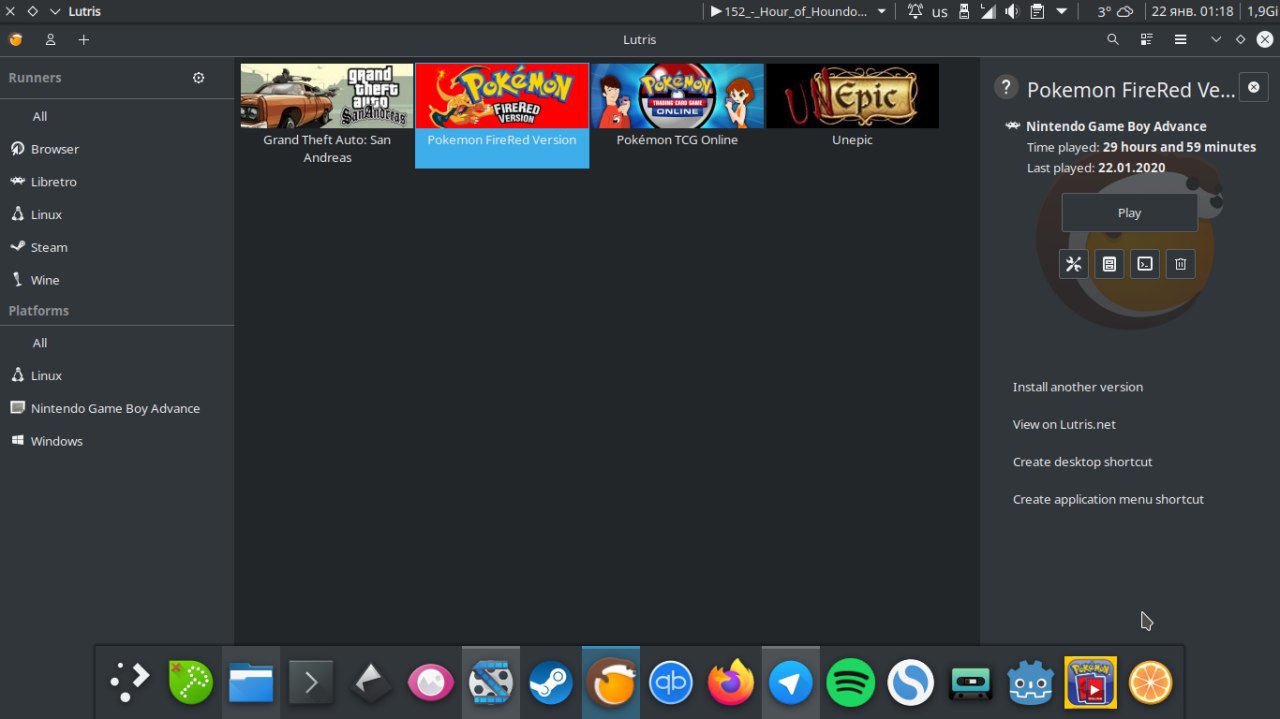Filter by Libretro runner
The width and height of the screenshot is (1280, 719).
click(117, 182)
